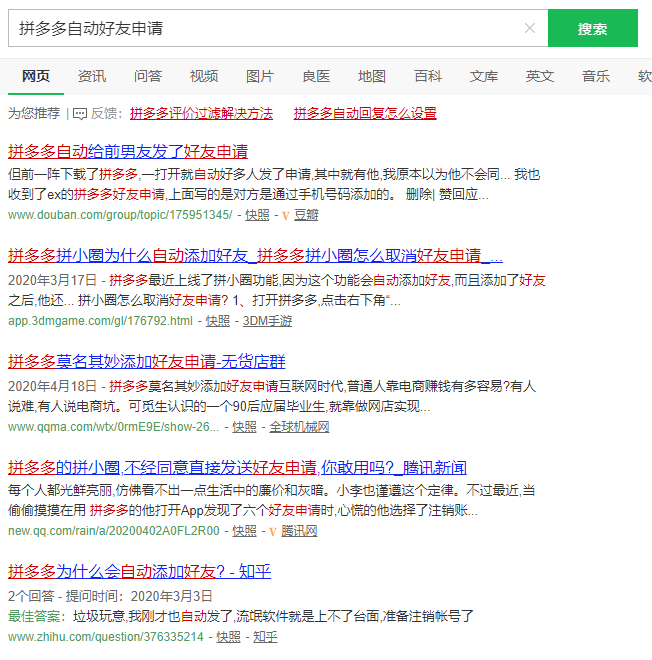Open result 拼多多莫名其妙添加好友申请-无货店群

point(146,362)
